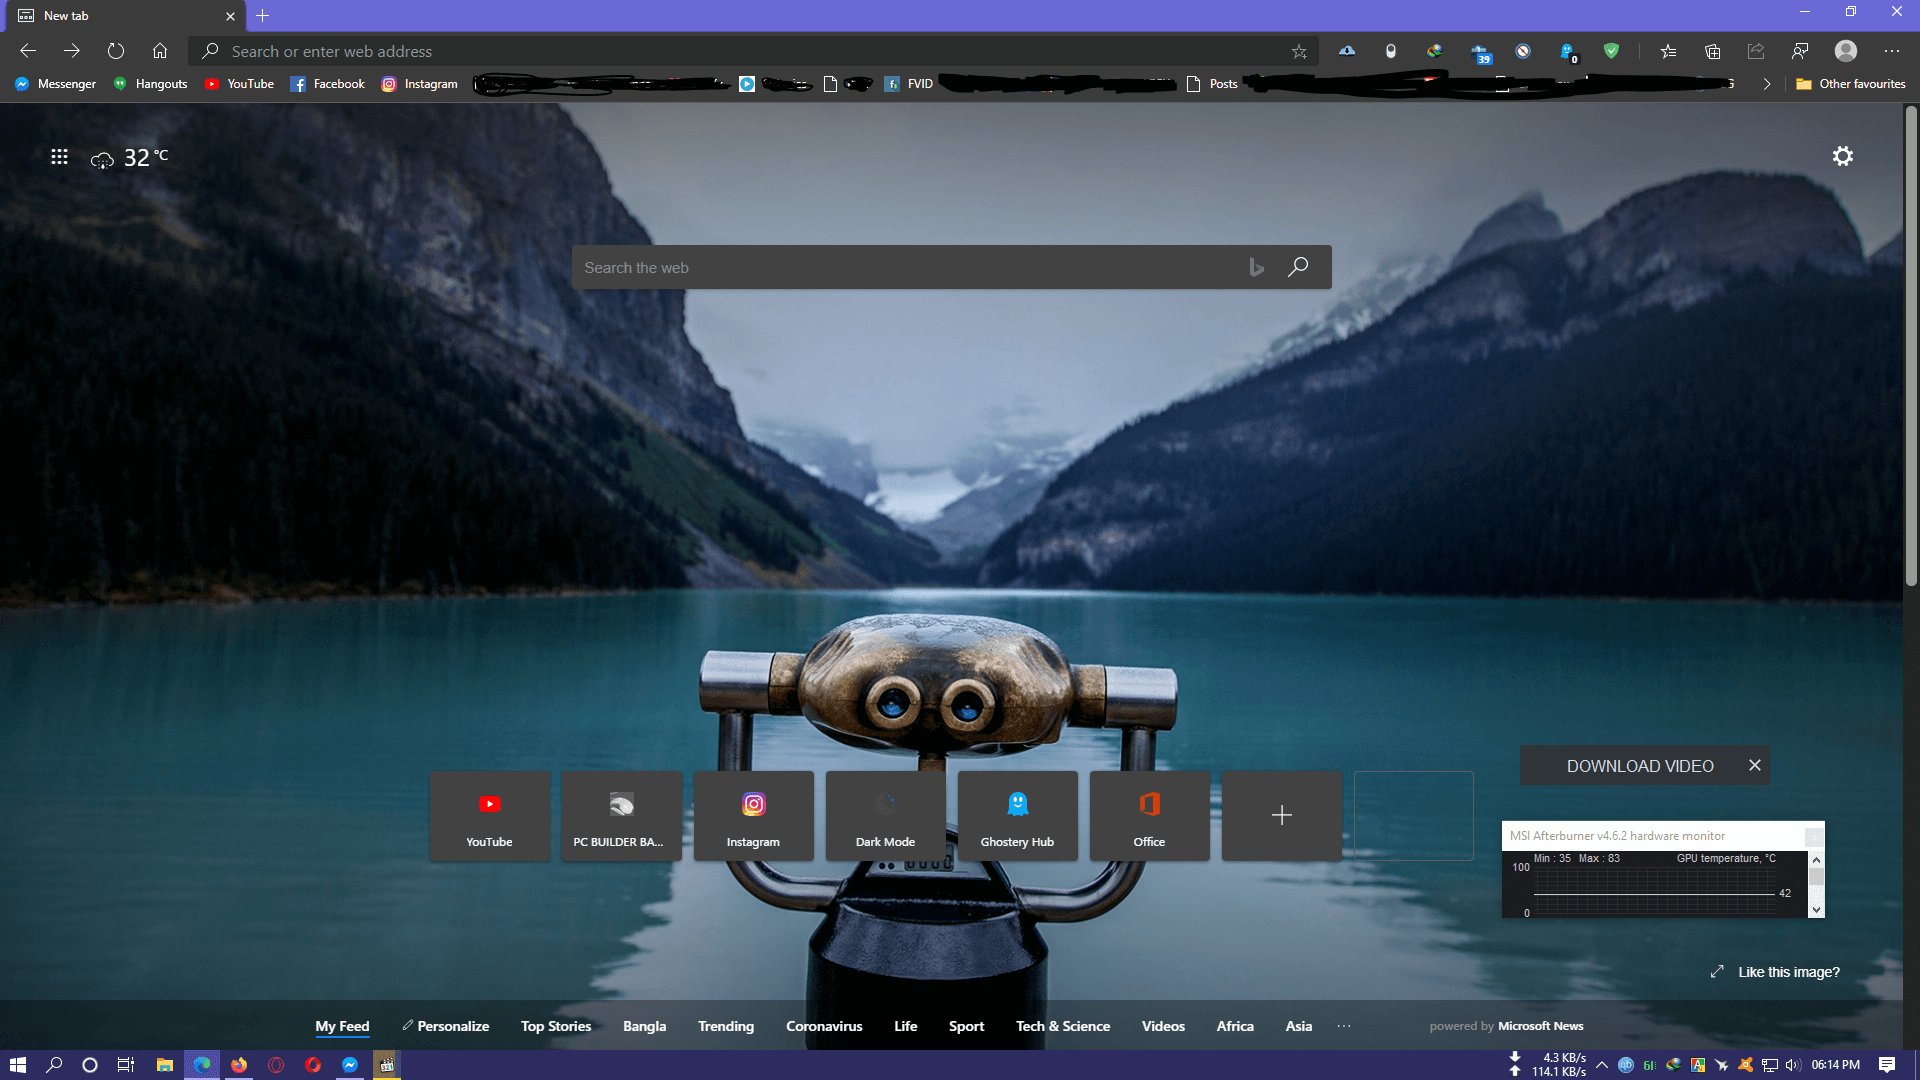Click the Search the web field
This screenshot has width=1920, height=1080.
pos(900,268)
